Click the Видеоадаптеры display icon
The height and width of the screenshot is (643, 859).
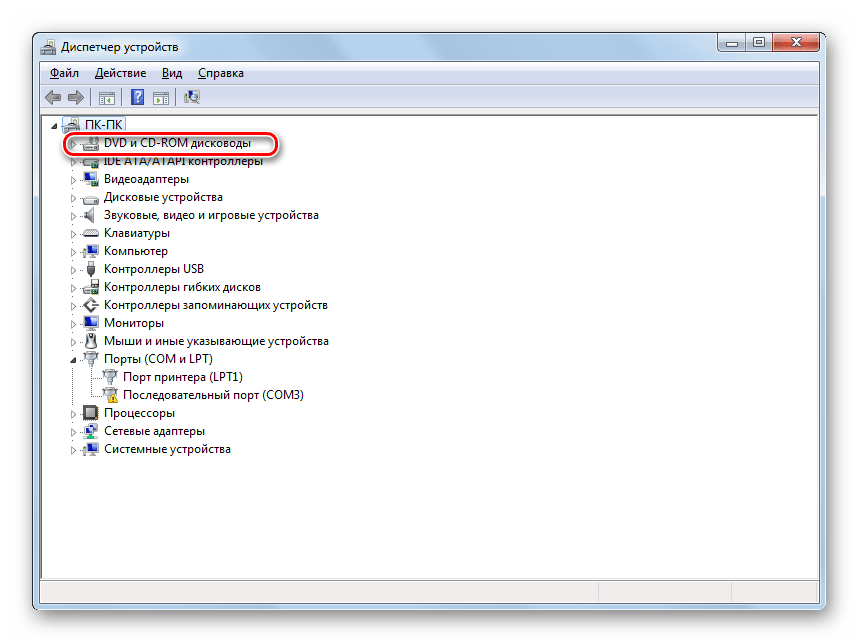[x=90, y=179]
